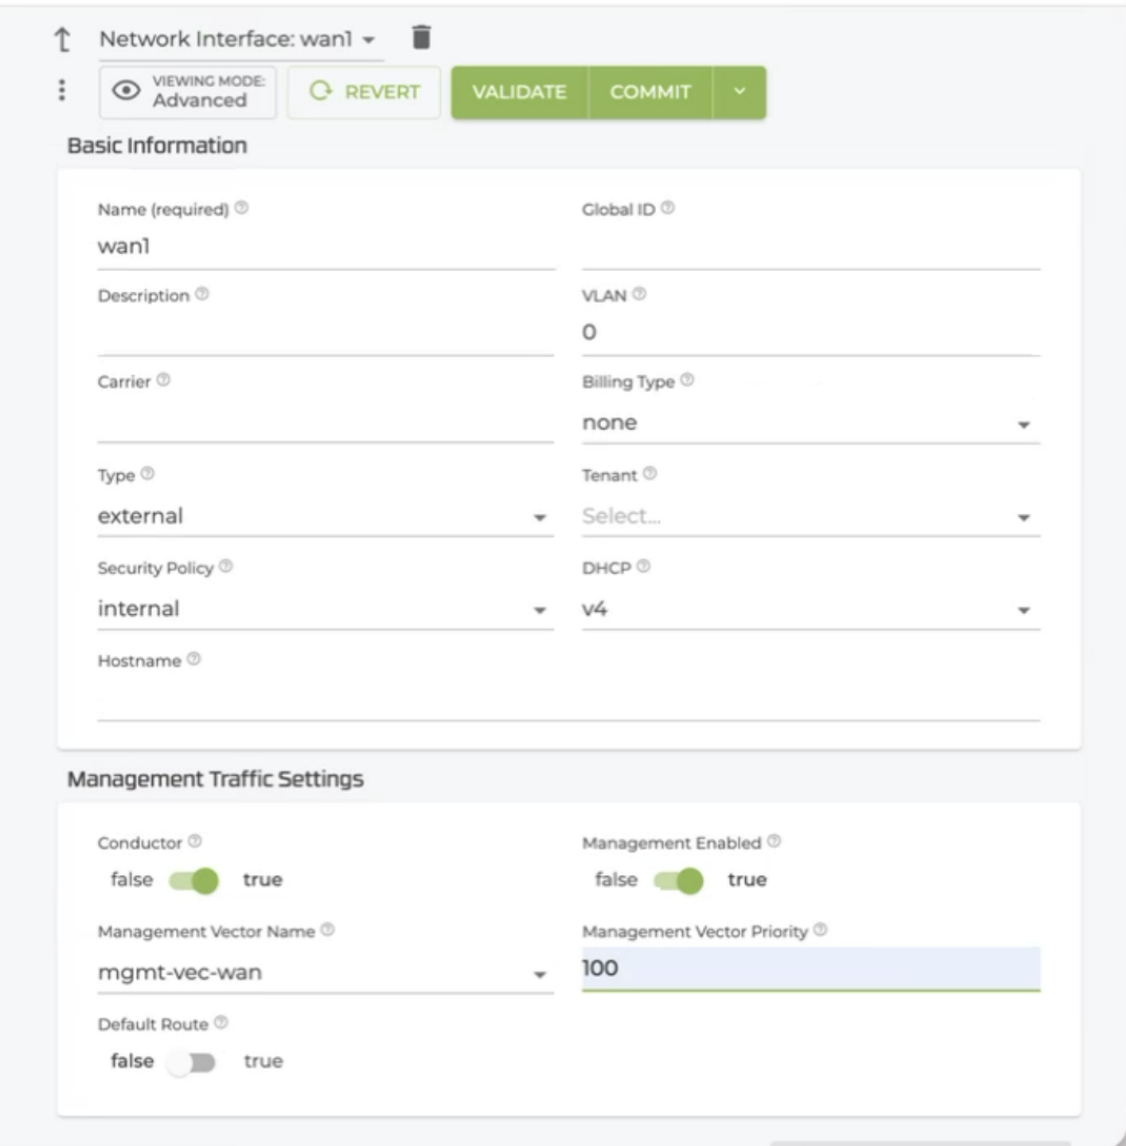Toggle the Default Route switch
The image size is (1126, 1146).
tap(191, 1061)
